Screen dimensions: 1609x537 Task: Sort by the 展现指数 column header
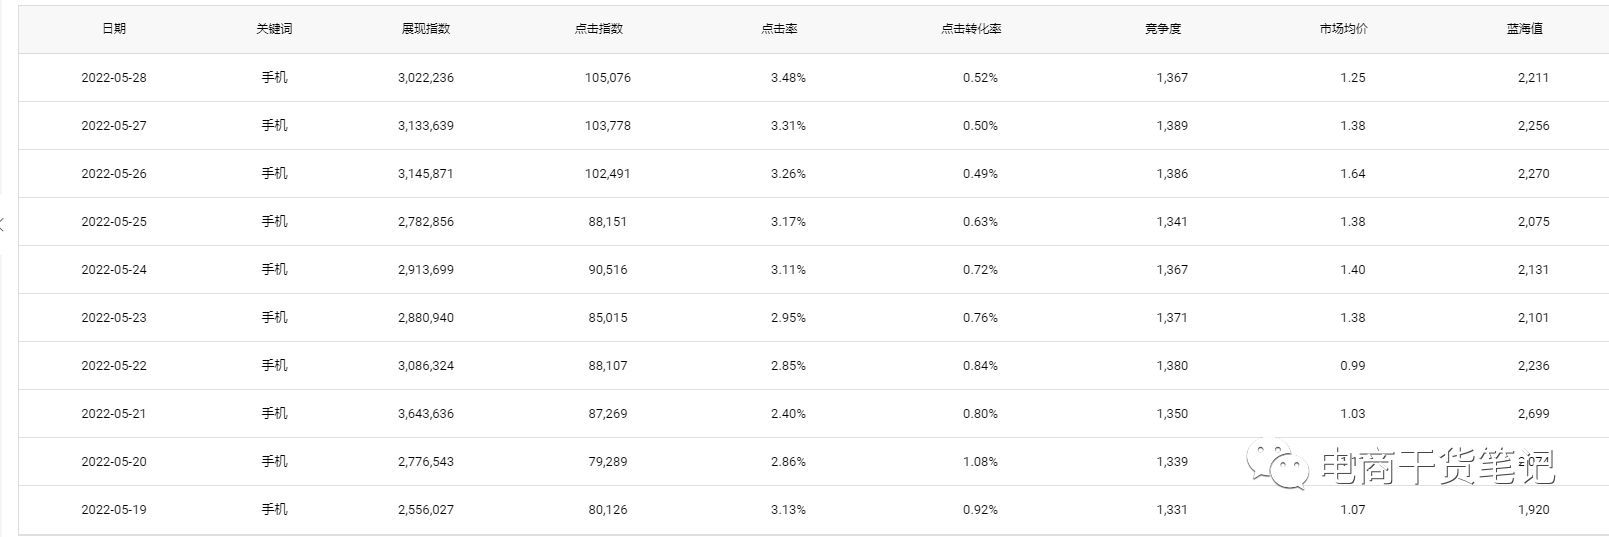pos(426,29)
